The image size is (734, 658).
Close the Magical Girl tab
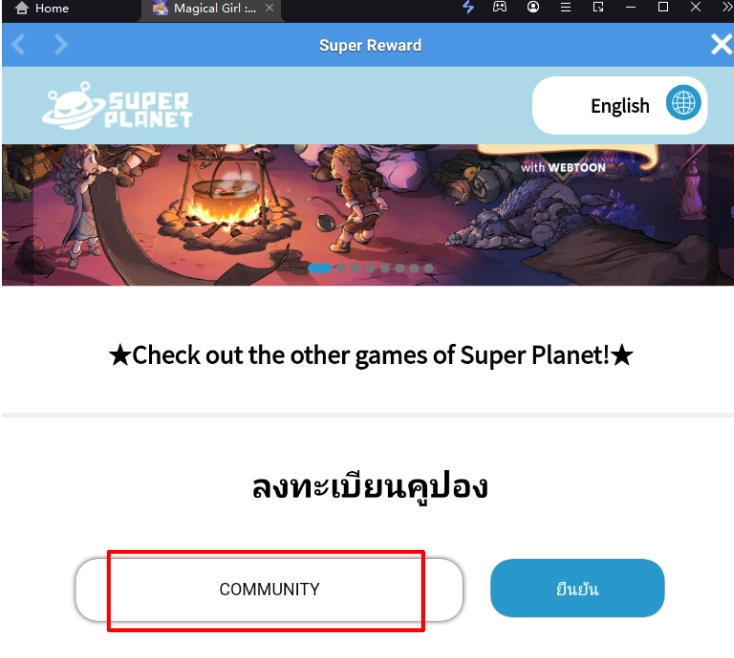[270, 8]
